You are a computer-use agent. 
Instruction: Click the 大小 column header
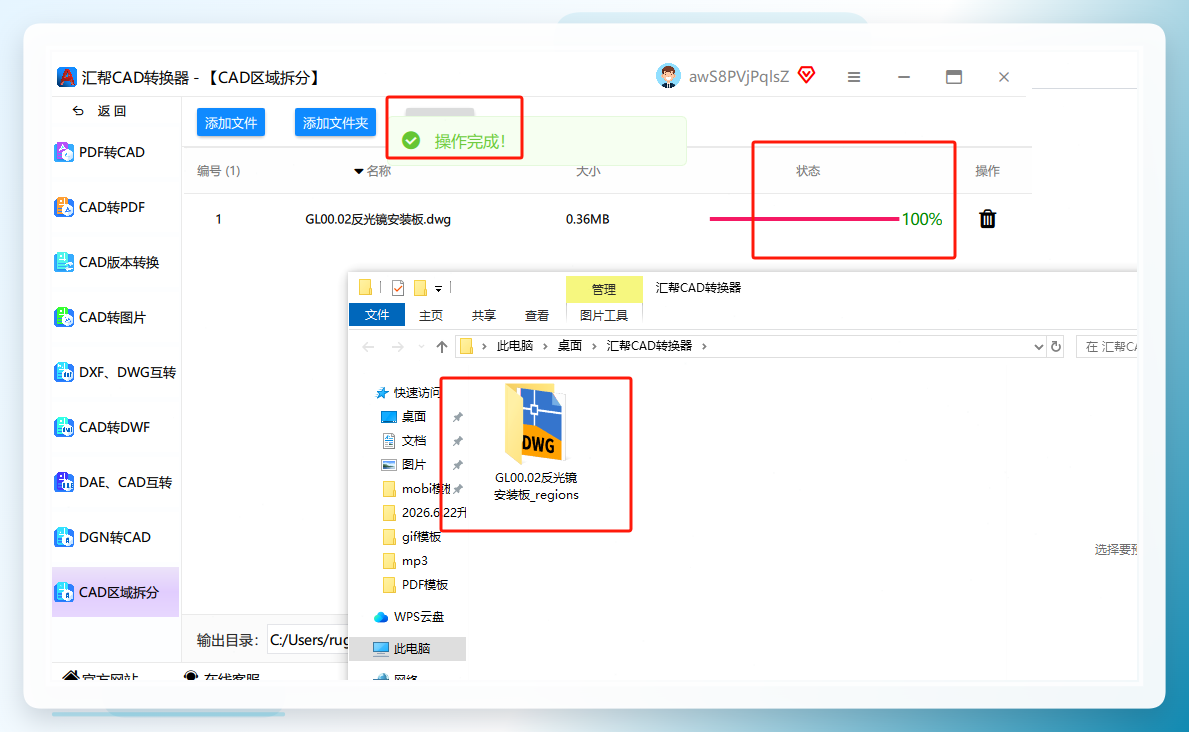click(588, 171)
